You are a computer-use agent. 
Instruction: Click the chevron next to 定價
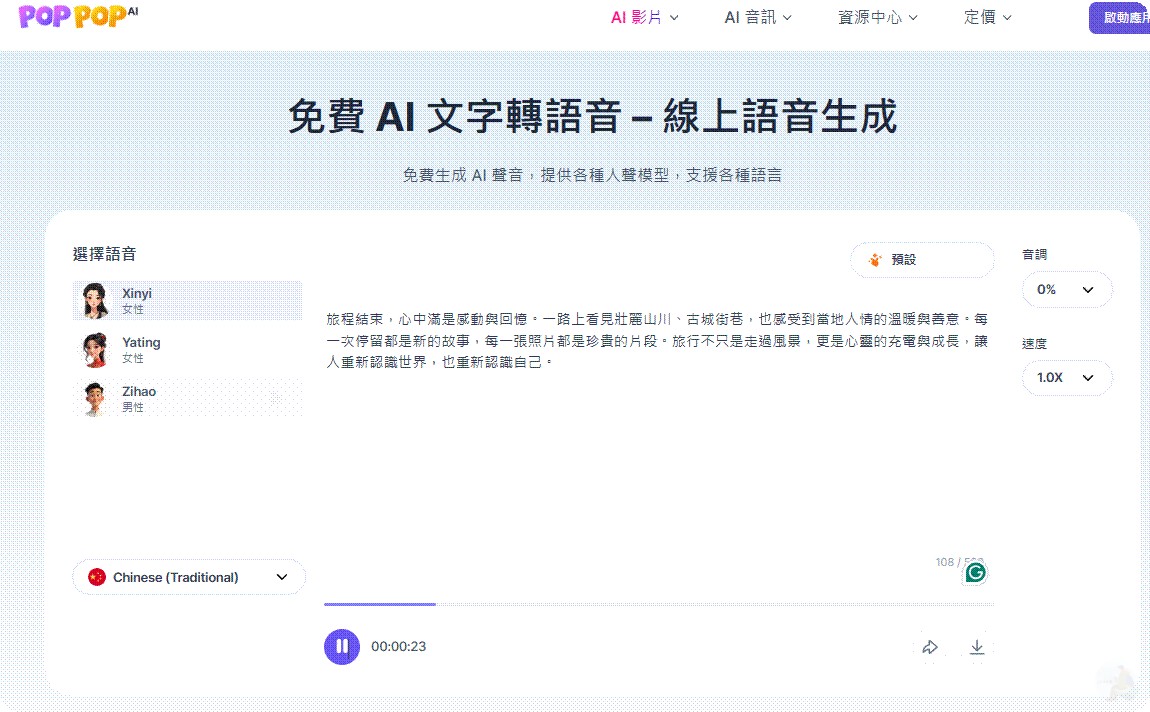1007,18
